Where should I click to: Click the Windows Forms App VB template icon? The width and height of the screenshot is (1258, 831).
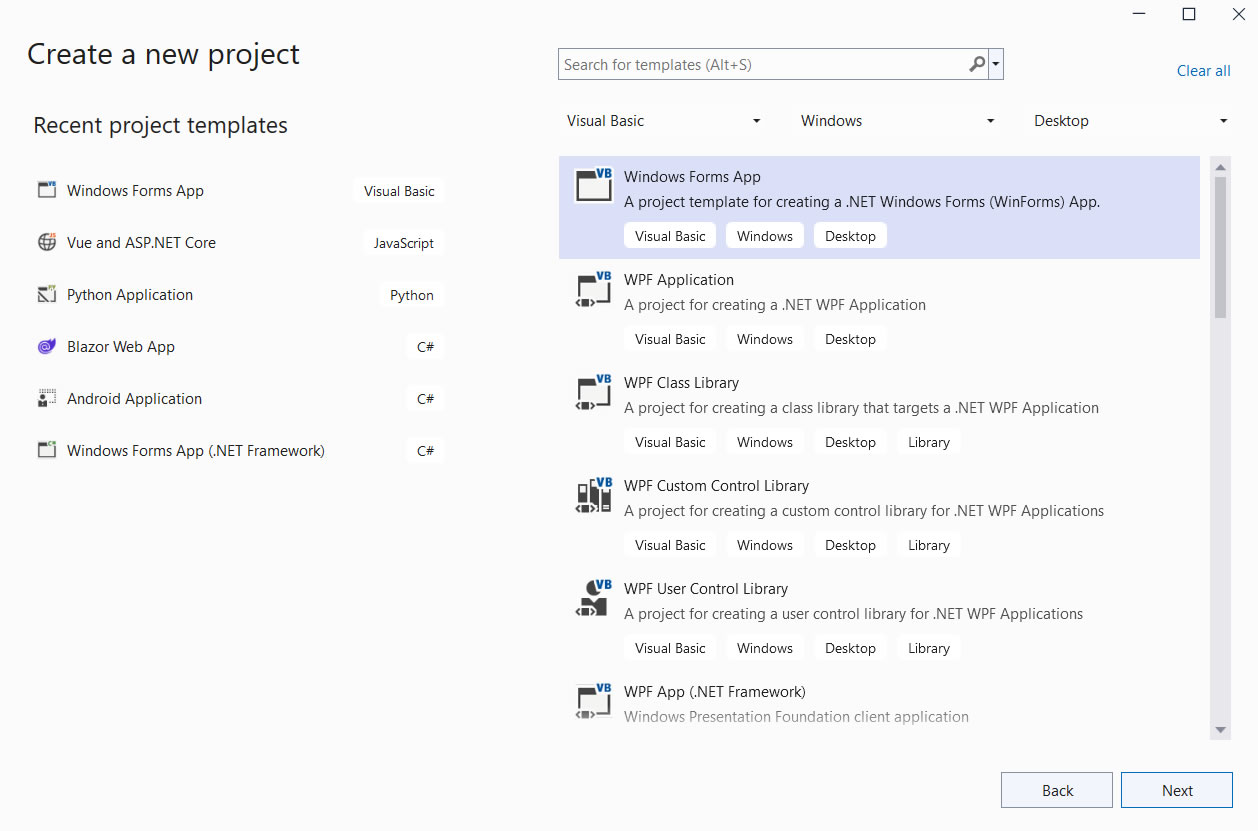click(594, 186)
